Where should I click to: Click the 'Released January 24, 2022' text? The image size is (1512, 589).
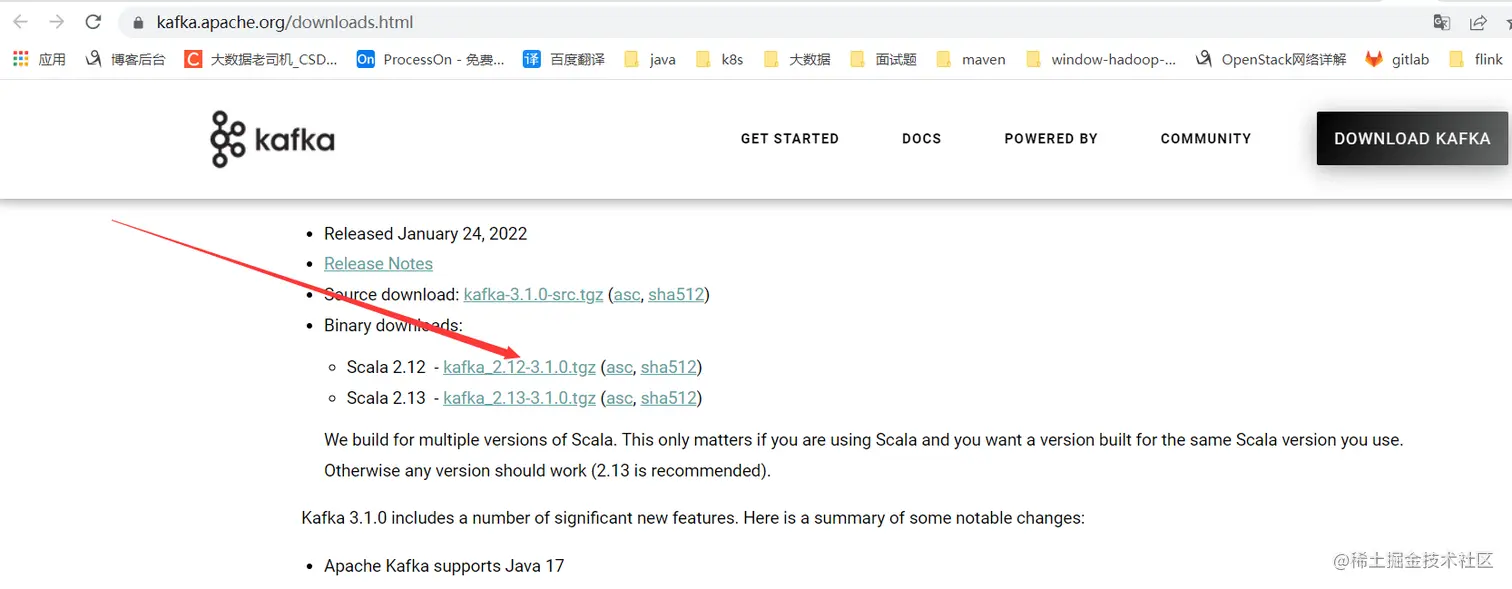(425, 234)
